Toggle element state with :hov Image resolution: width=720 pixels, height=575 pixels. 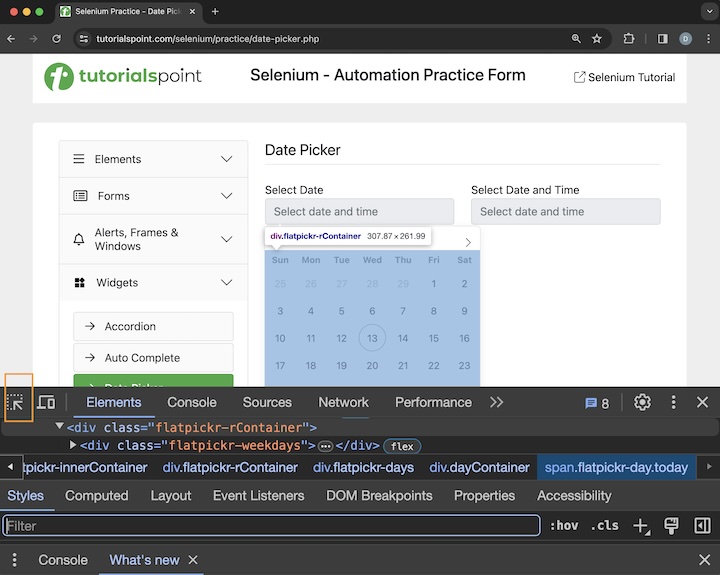pos(564,526)
